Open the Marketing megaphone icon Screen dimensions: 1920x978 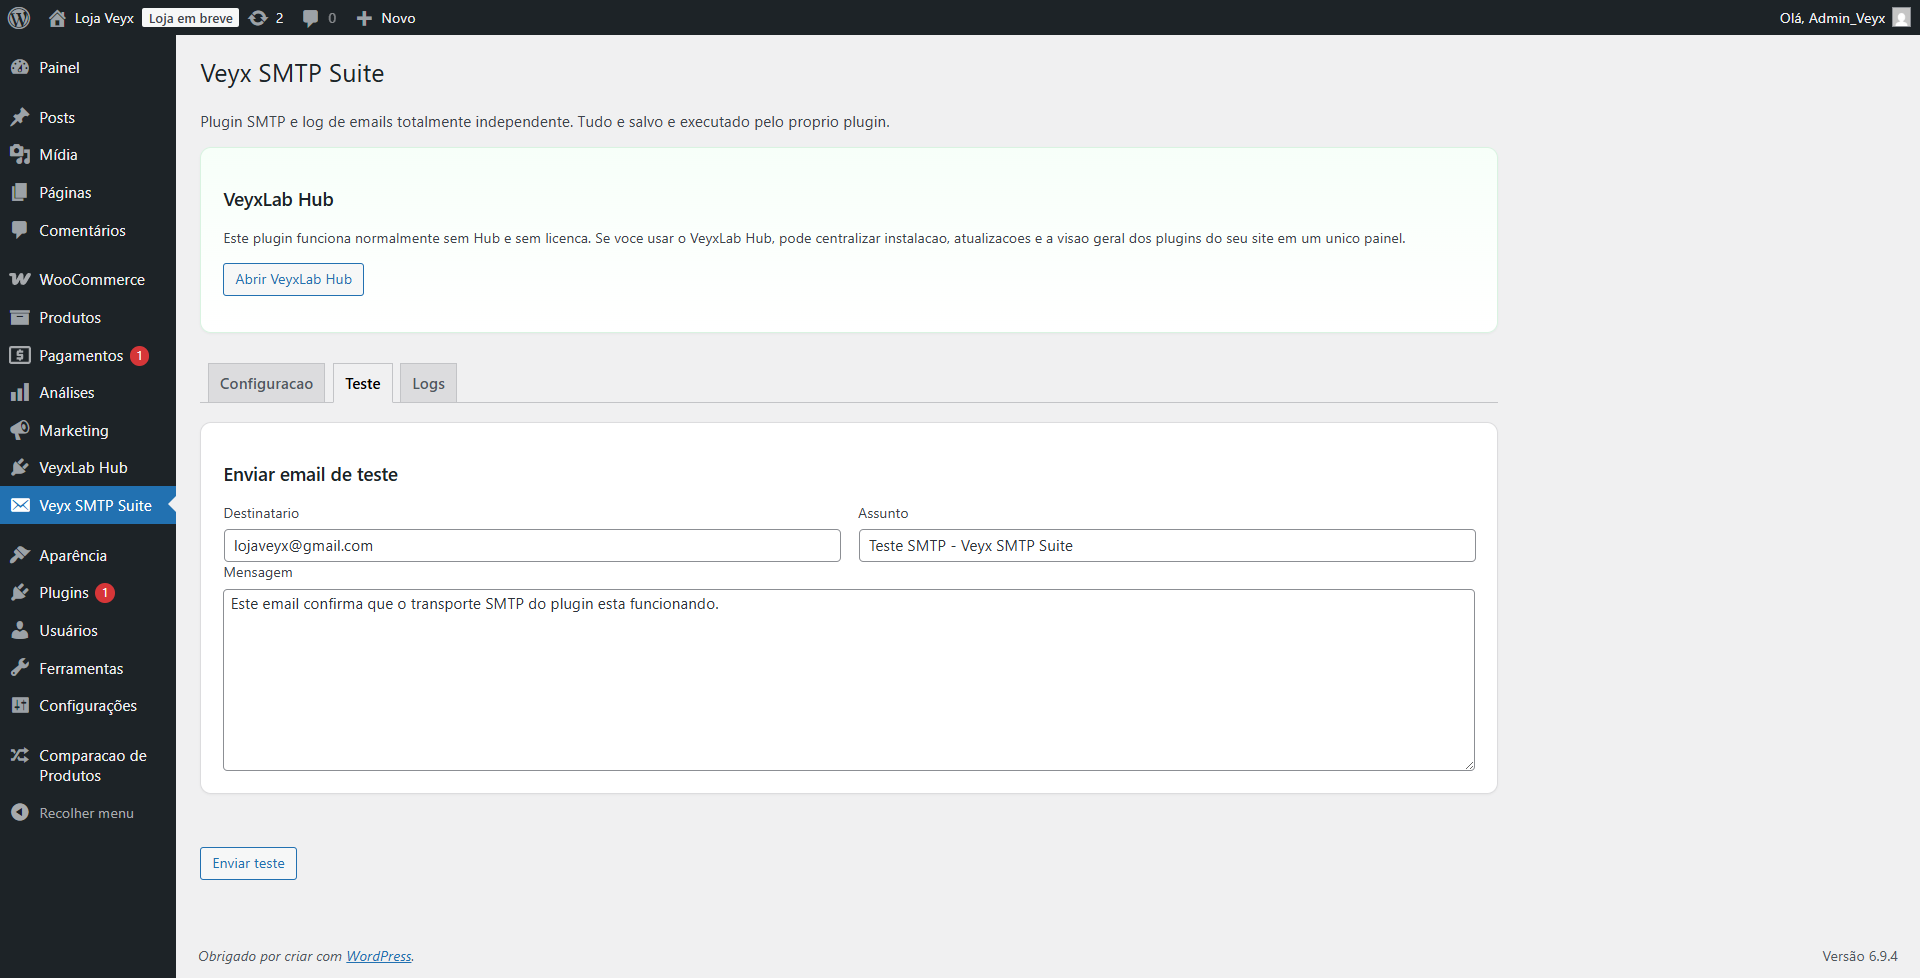pyautogui.click(x=21, y=430)
